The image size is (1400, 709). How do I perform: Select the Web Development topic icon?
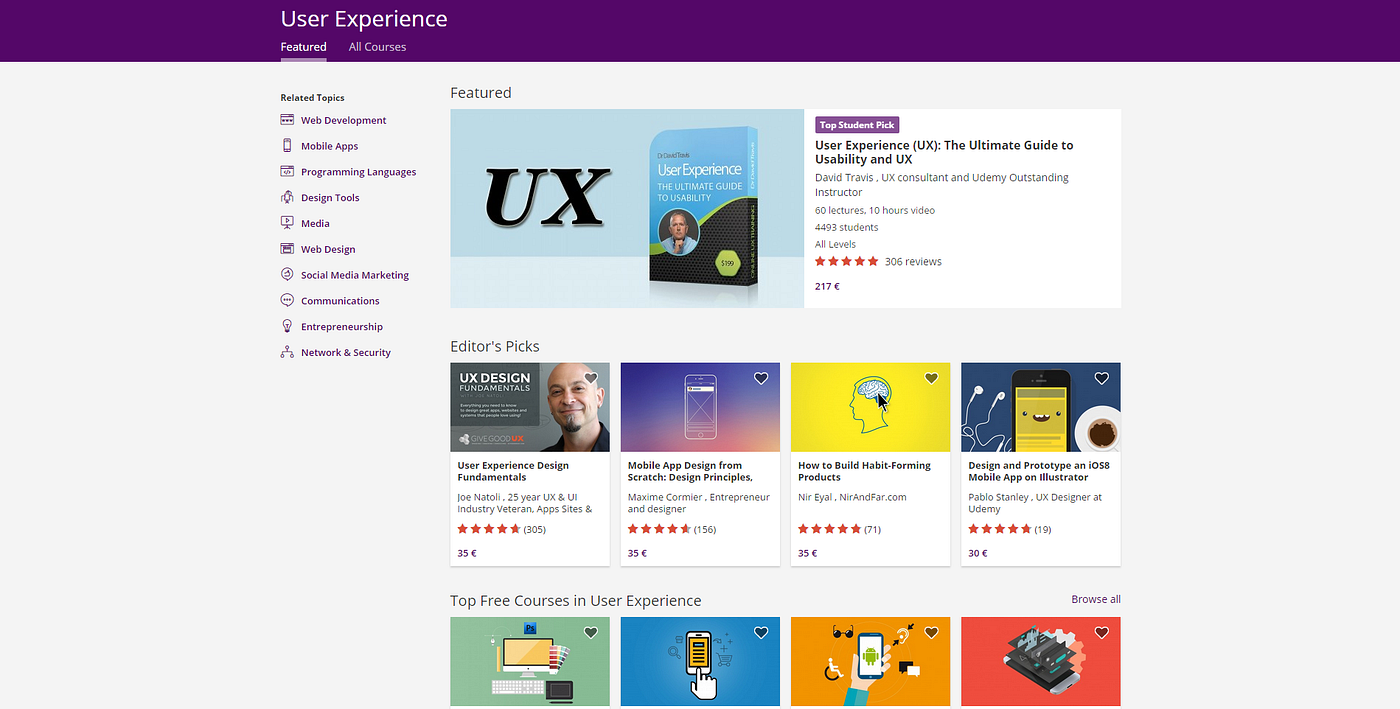pyautogui.click(x=287, y=120)
